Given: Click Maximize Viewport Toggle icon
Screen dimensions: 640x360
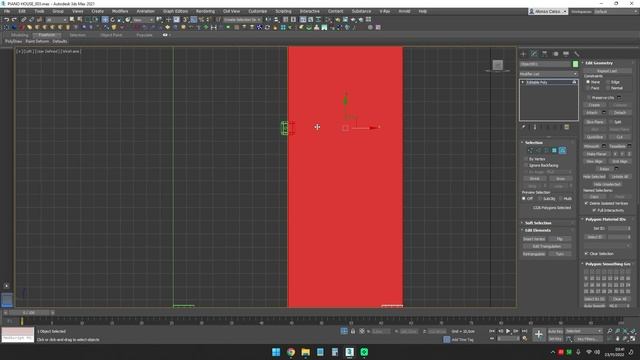Looking at the screenshot, I should 633,339.
